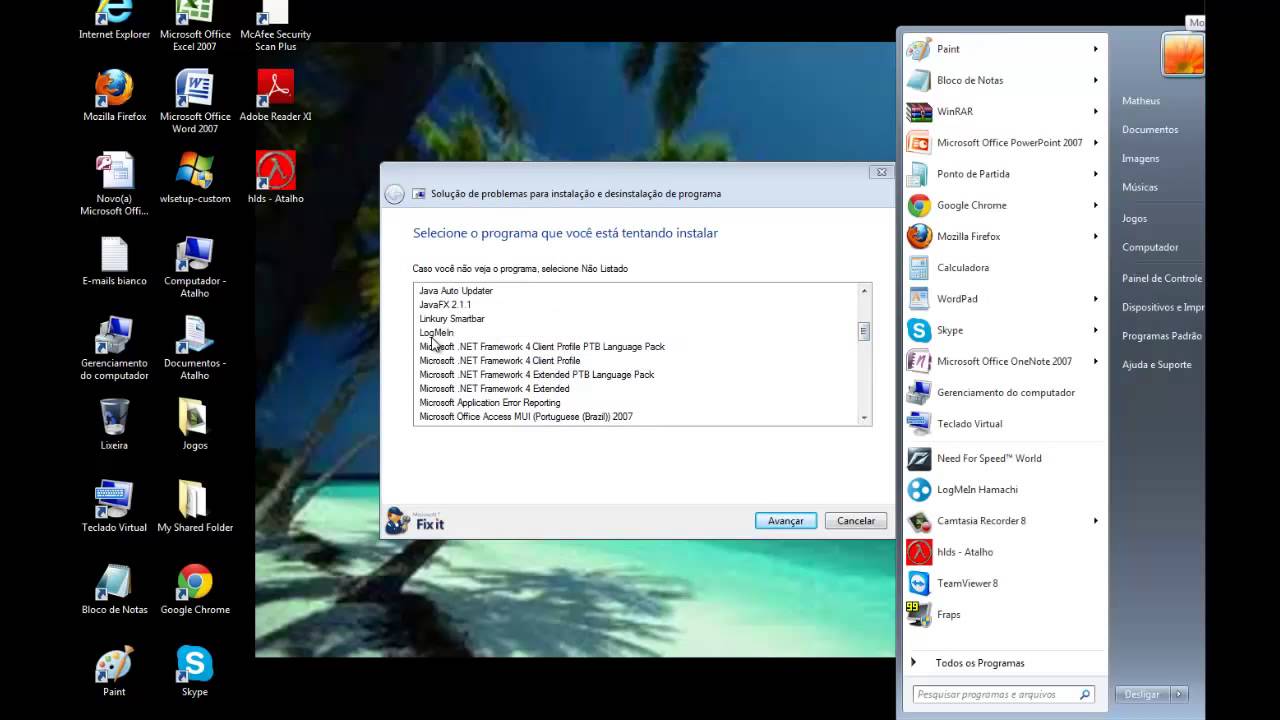This screenshot has width=1280, height=720.
Task: Open Microsoft Office Excel 2007 desktop icon
Action: (195, 25)
